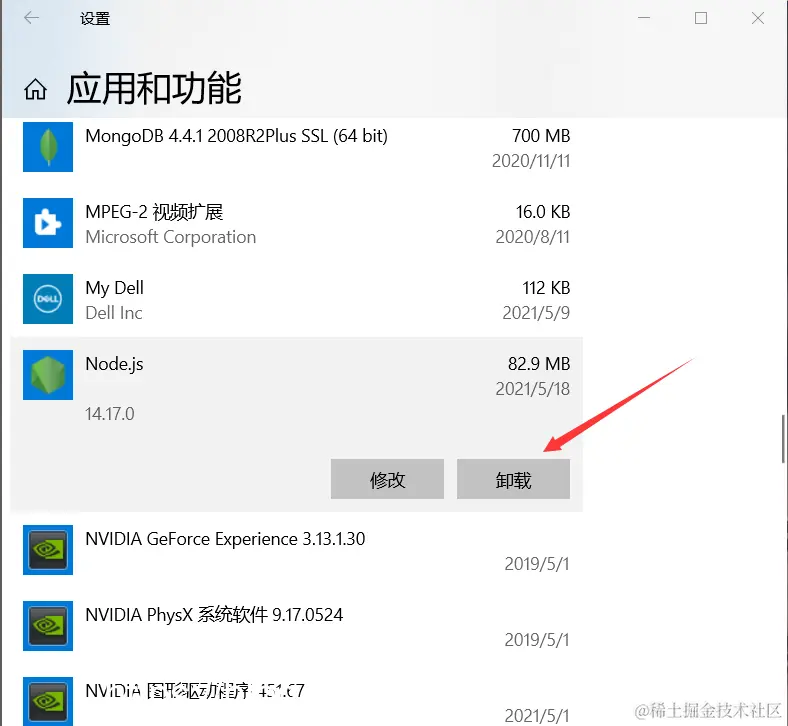
Task: Click the 2020/11/11 install date
Action: 531,161
